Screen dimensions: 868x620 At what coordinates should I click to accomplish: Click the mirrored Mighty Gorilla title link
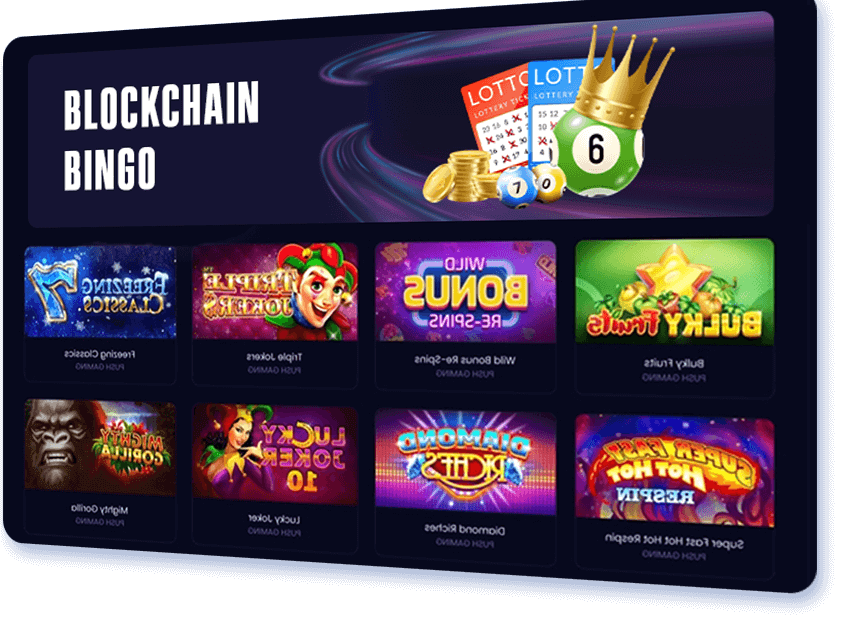(x=100, y=509)
